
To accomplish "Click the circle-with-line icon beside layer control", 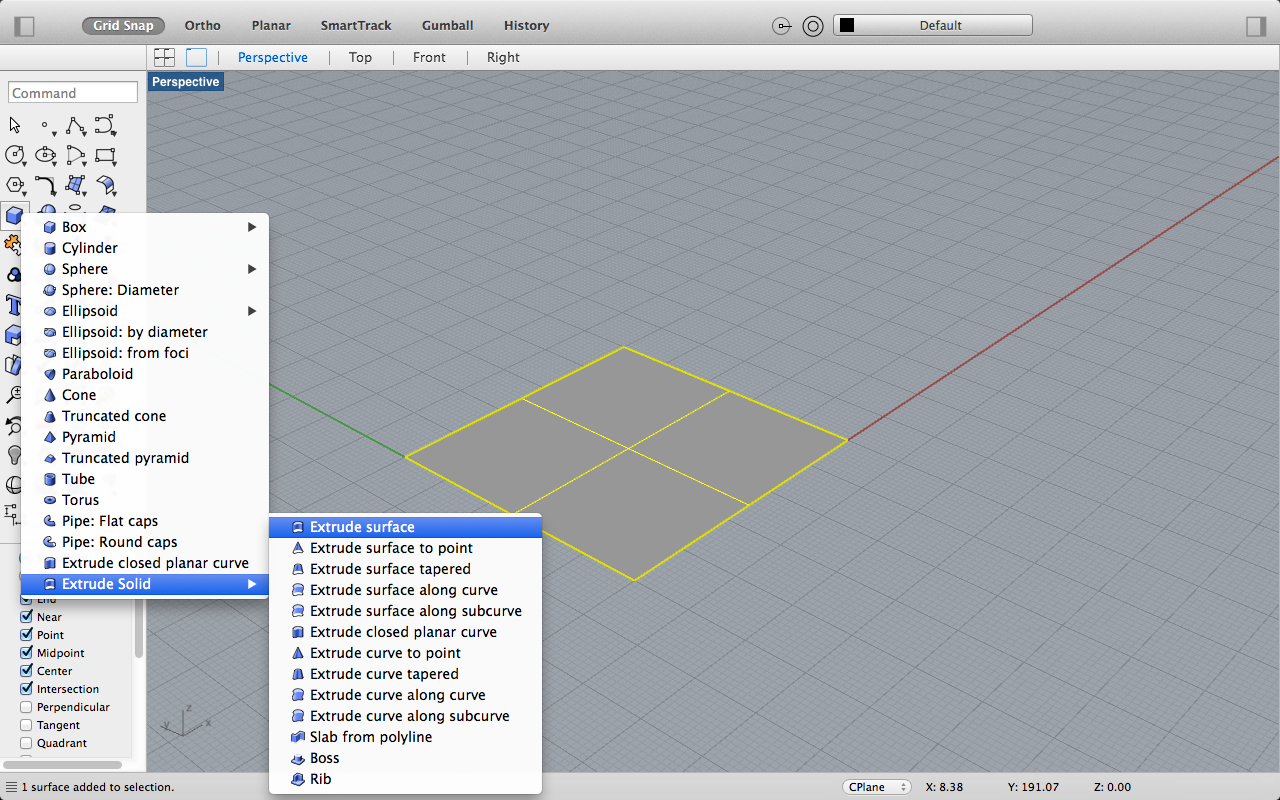I will click(783, 26).
